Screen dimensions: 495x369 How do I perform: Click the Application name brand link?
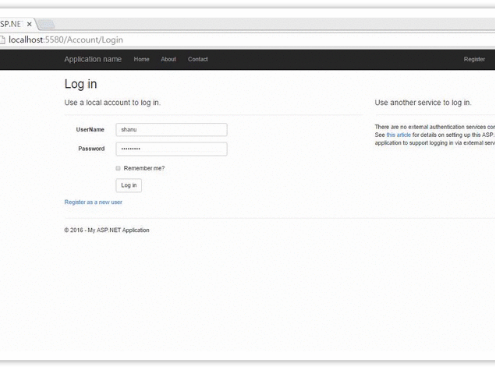point(93,59)
